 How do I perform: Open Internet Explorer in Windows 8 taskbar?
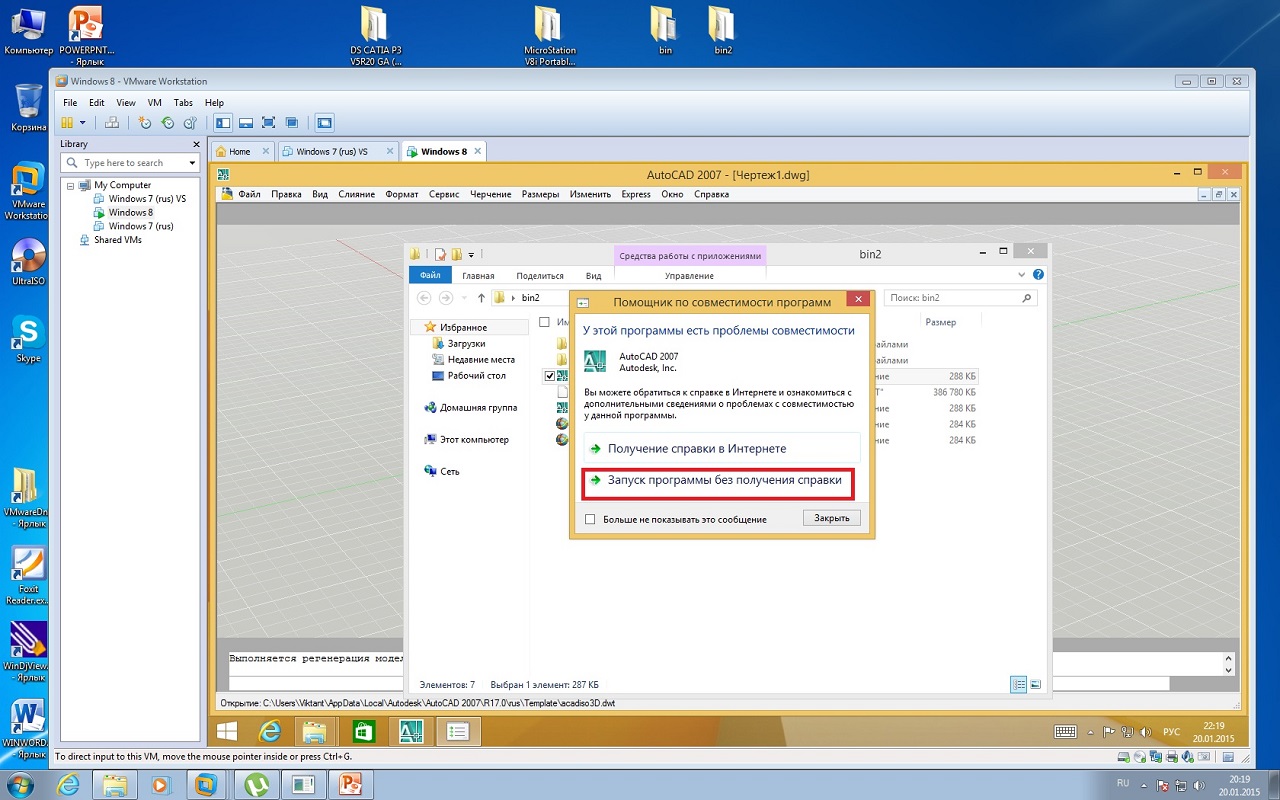point(270,732)
